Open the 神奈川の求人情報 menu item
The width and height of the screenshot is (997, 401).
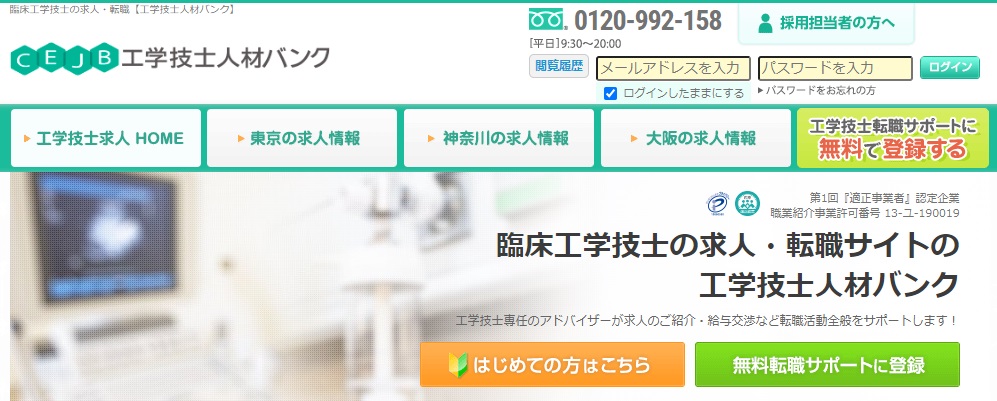(499, 138)
